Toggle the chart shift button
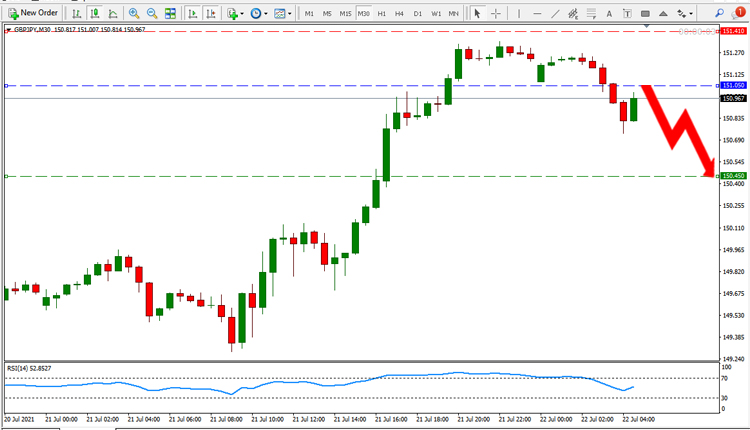750x430 pixels. [211, 13]
